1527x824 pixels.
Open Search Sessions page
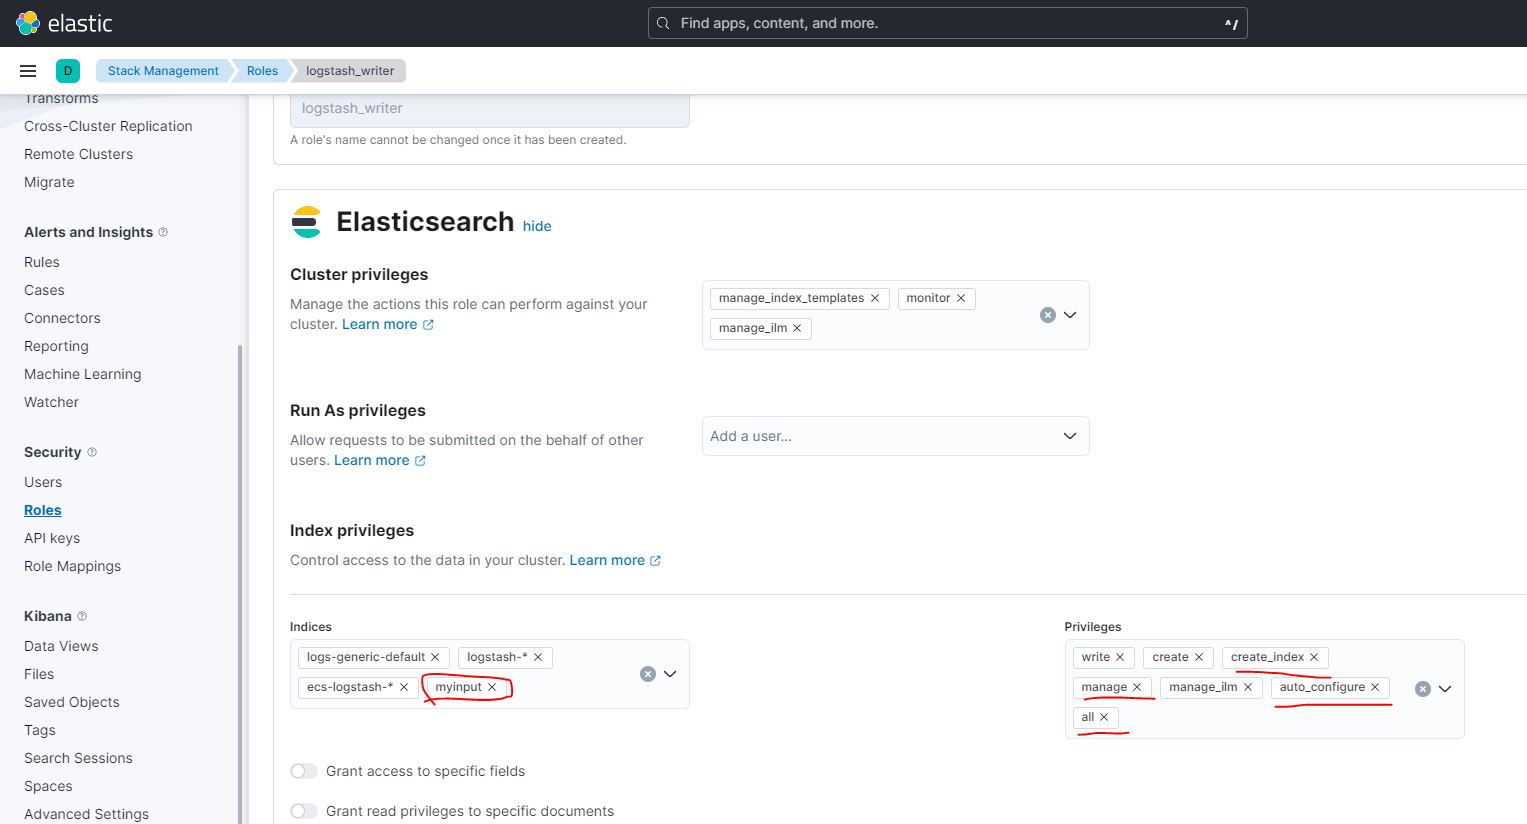pos(78,758)
